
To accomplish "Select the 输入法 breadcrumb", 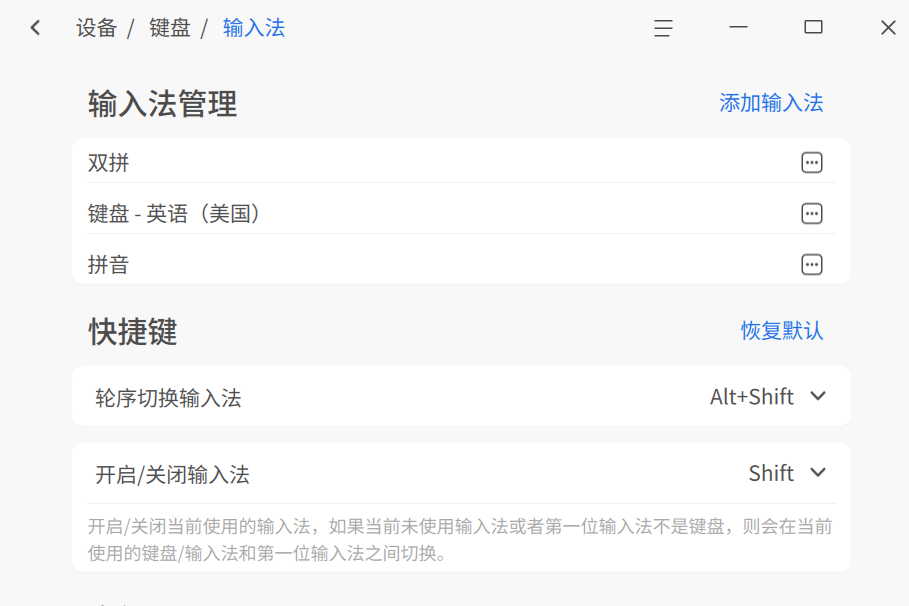I will click(254, 28).
